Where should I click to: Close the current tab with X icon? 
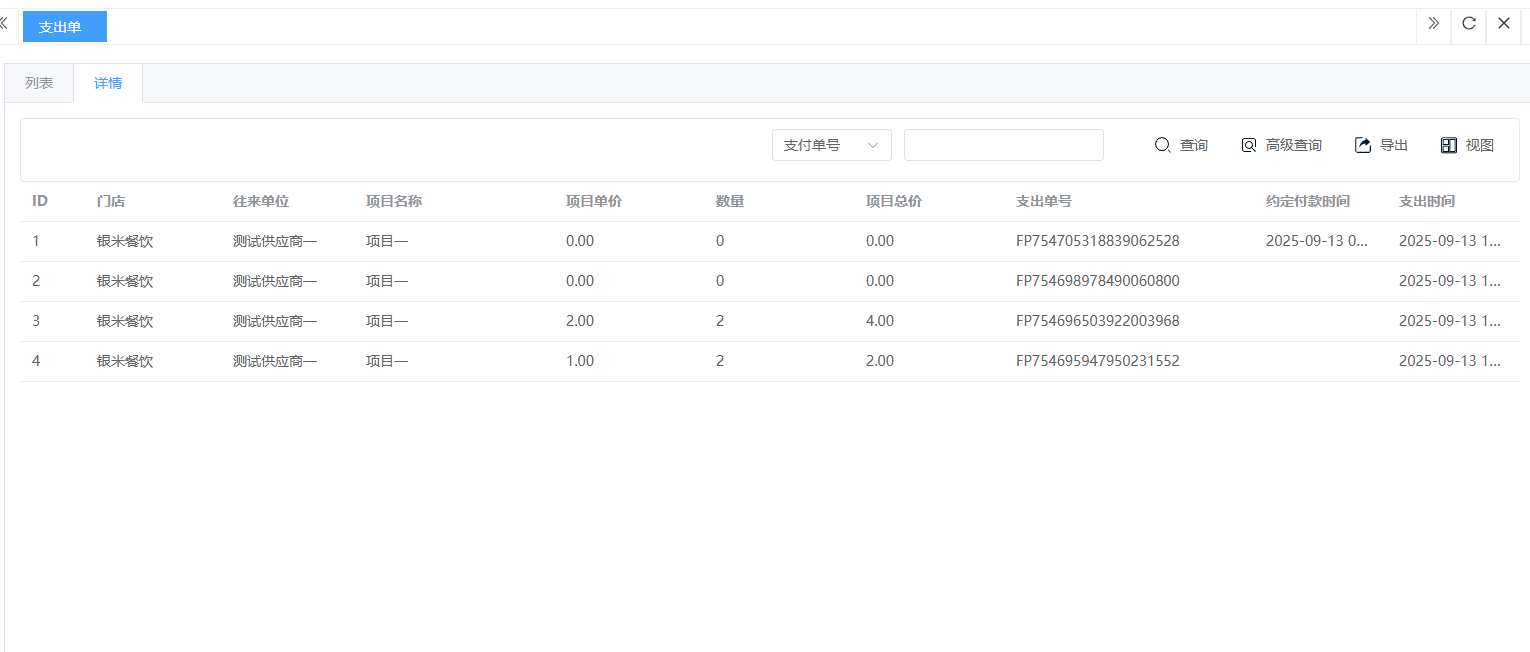(x=1503, y=24)
